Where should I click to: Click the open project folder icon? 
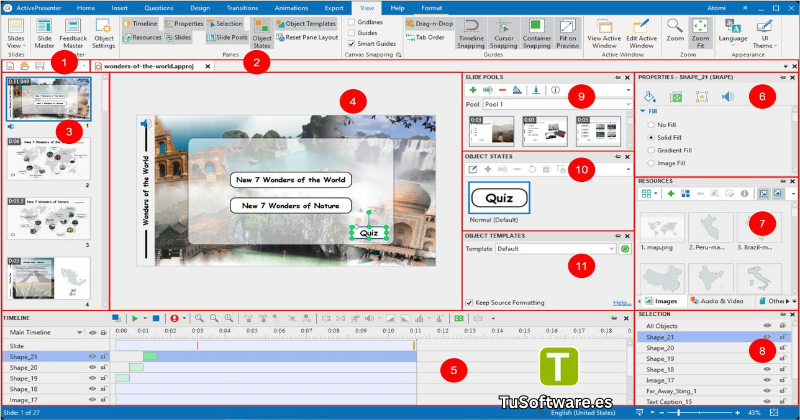(24, 66)
